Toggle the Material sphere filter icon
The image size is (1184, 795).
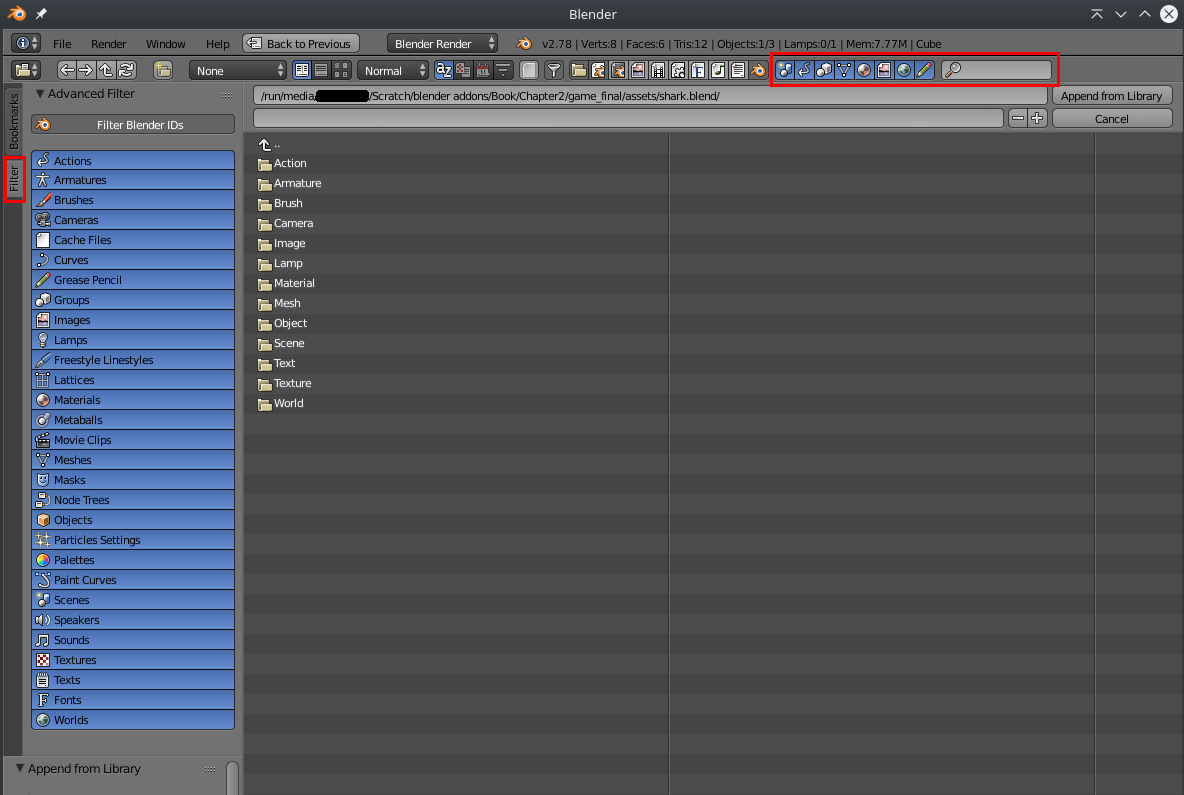coord(864,70)
